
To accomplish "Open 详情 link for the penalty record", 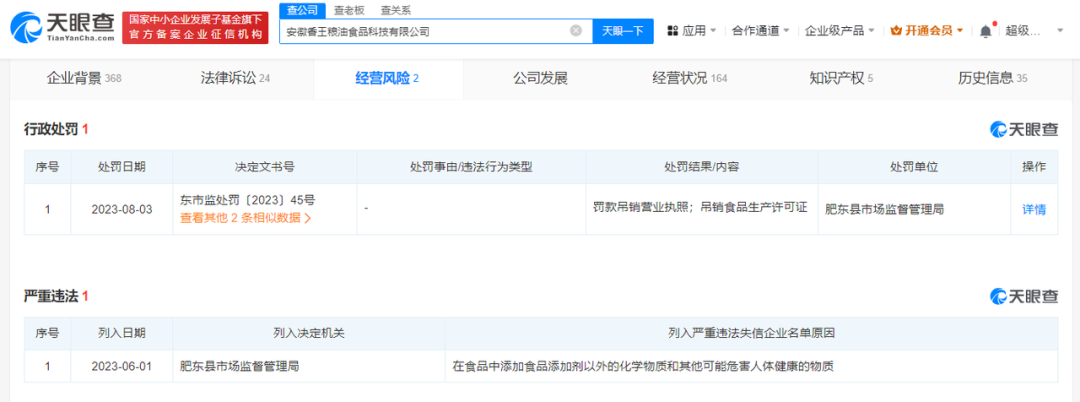I will tap(1033, 210).
